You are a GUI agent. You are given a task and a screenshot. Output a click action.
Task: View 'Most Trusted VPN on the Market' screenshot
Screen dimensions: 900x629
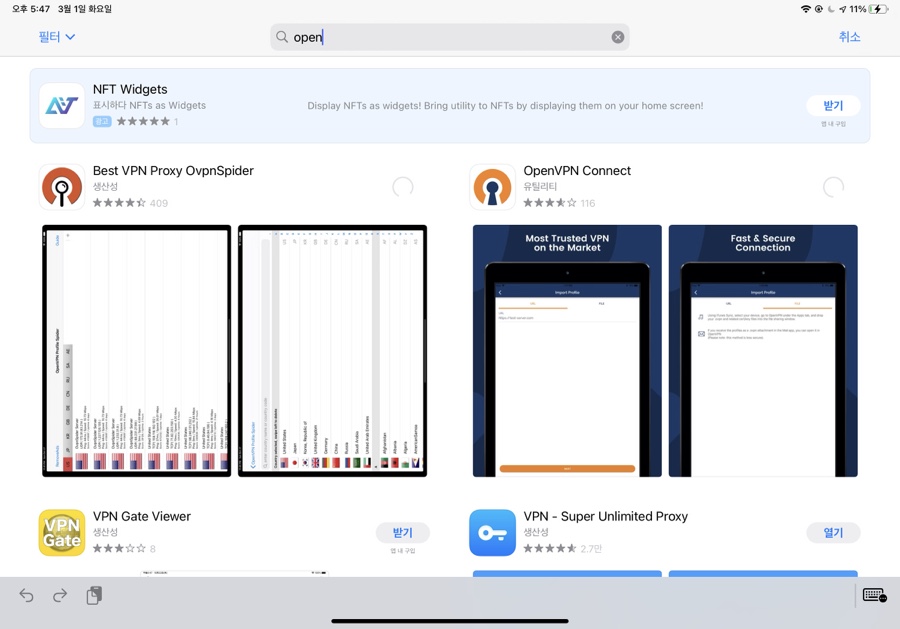(567, 351)
